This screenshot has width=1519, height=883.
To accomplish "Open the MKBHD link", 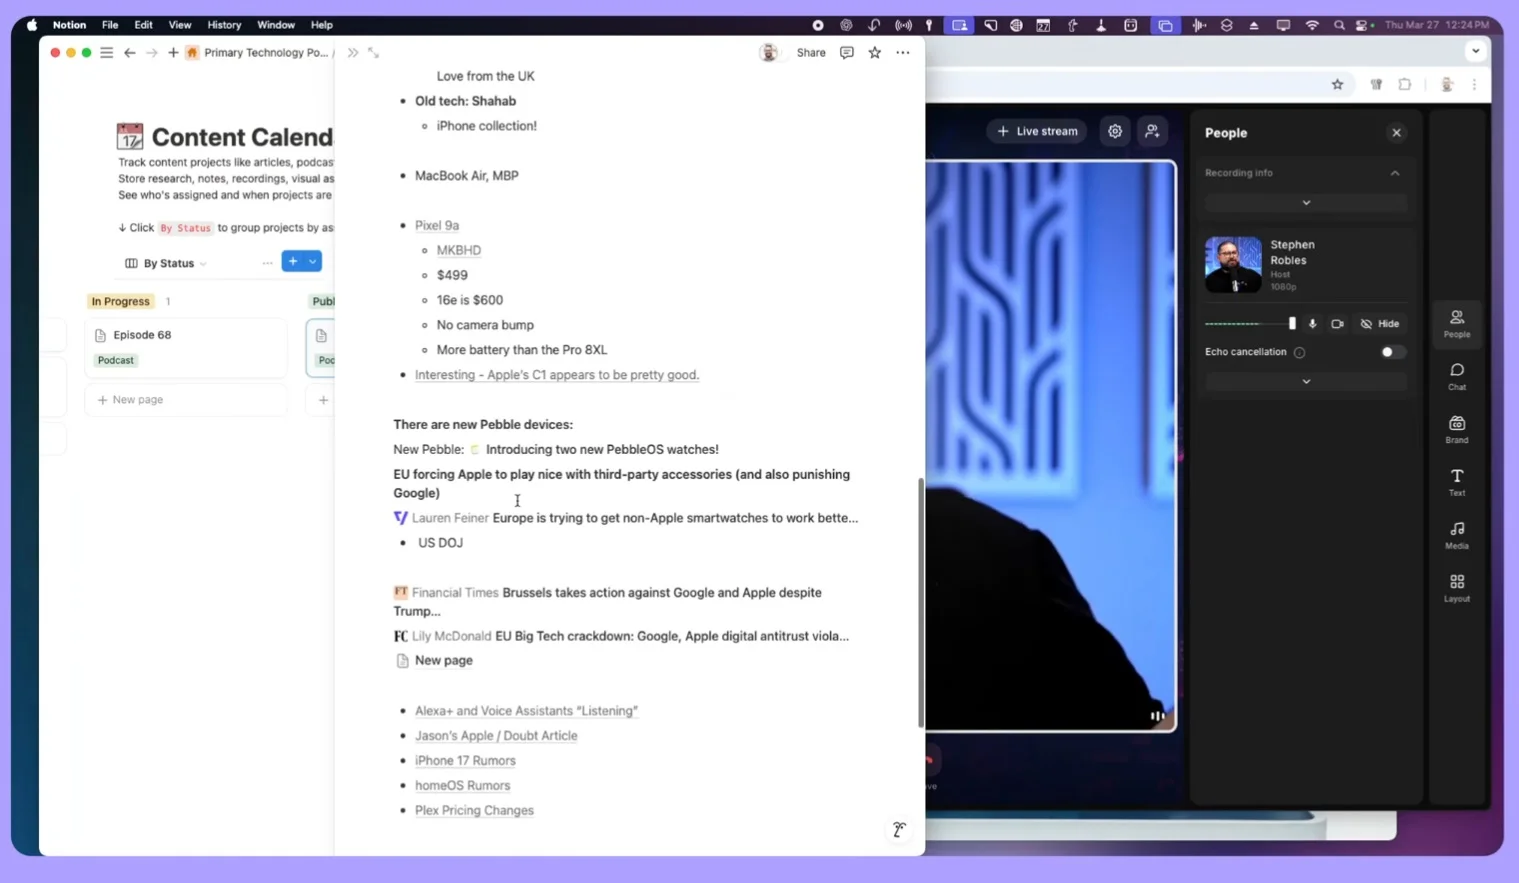I will [x=459, y=250].
